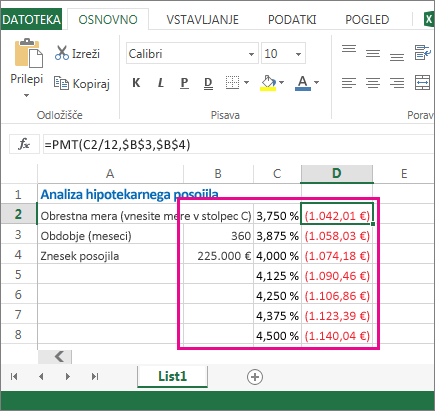Align cell content to middle
This screenshot has width=435, height=411.
click(x=373, y=53)
